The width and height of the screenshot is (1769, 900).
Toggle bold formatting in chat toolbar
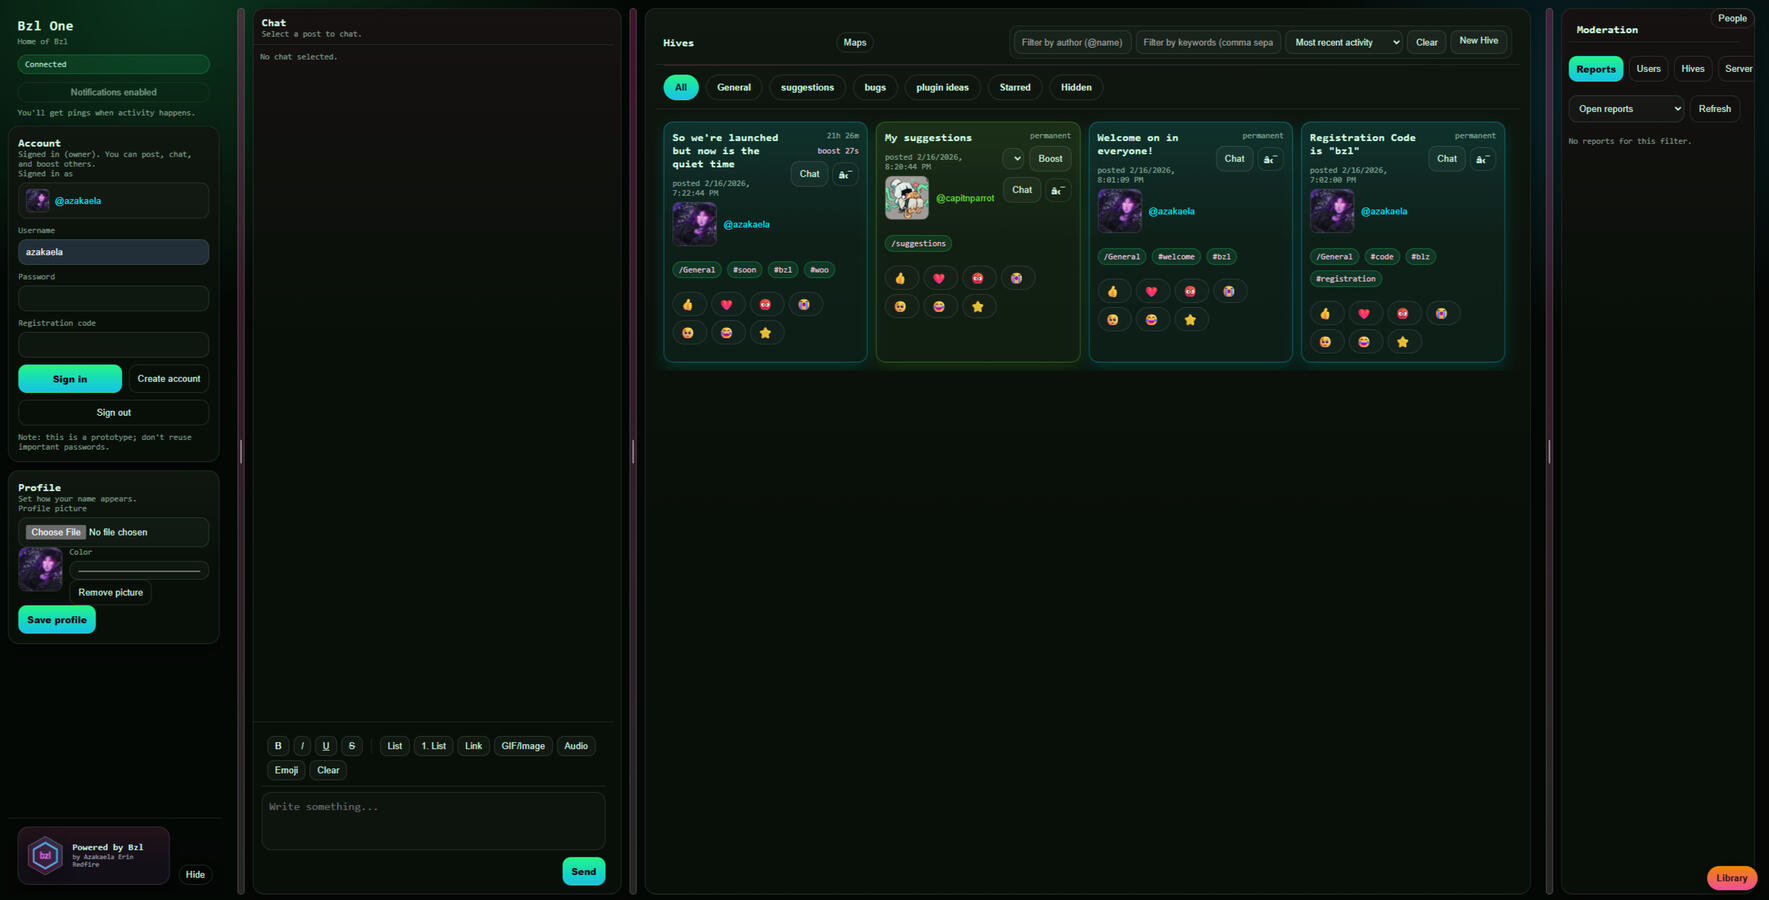click(278, 746)
